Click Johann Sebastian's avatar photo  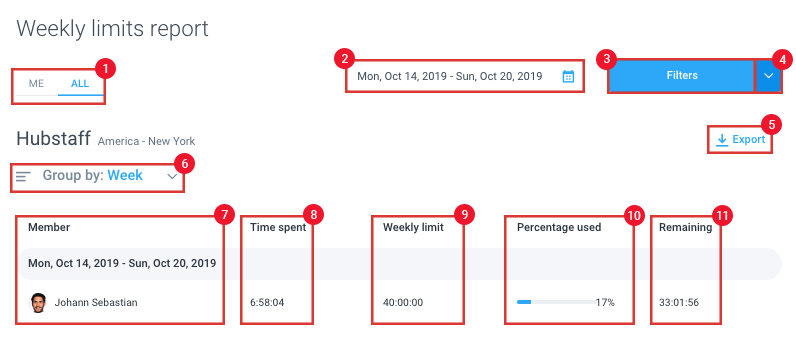(37, 303)
